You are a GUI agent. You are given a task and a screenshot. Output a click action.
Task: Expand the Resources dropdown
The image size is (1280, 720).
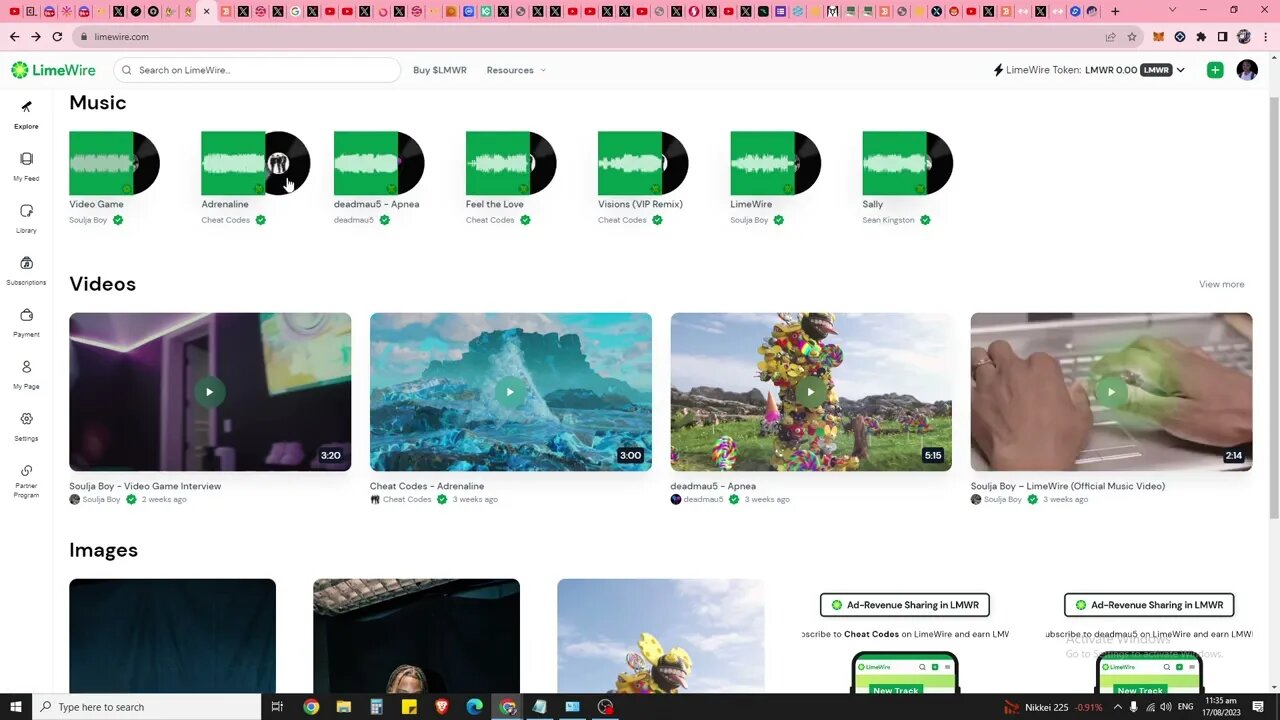coord(543,70)
